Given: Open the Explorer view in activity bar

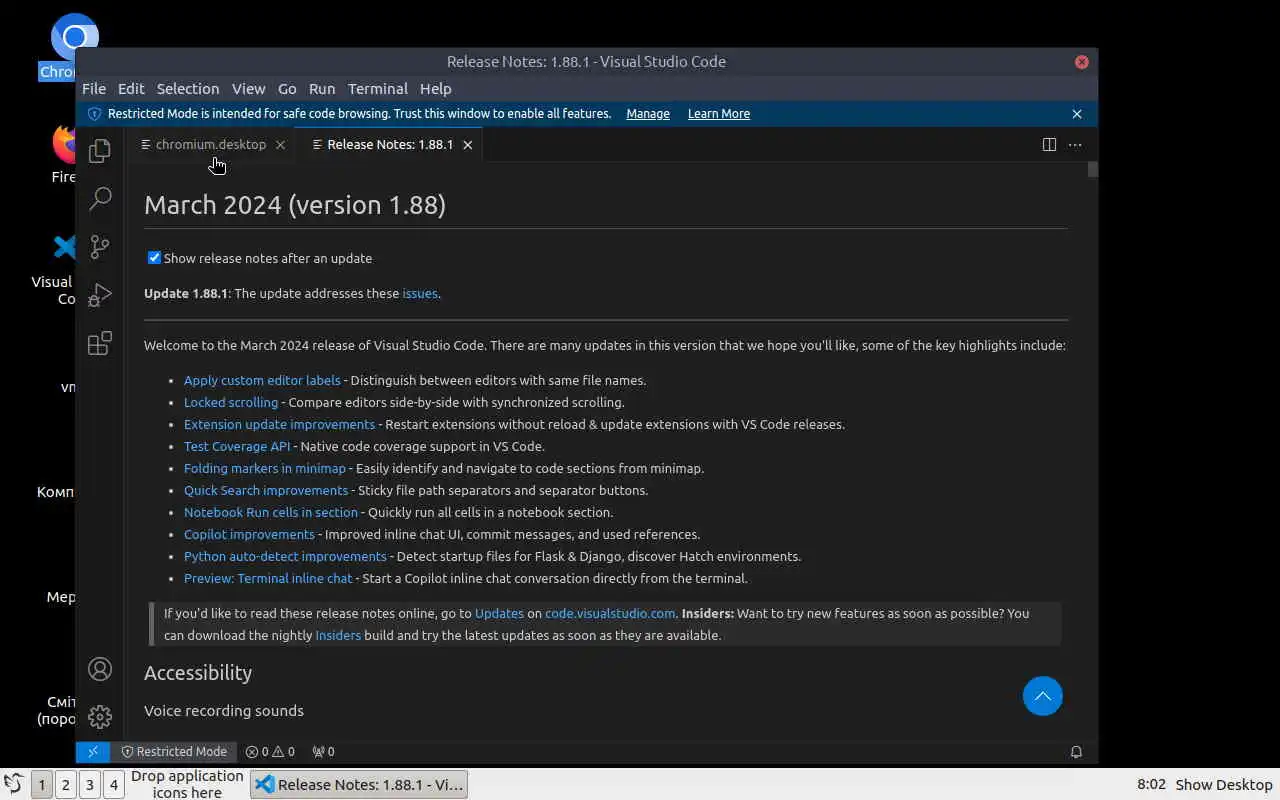Looking at the screenshot, I should click(100, 150).
